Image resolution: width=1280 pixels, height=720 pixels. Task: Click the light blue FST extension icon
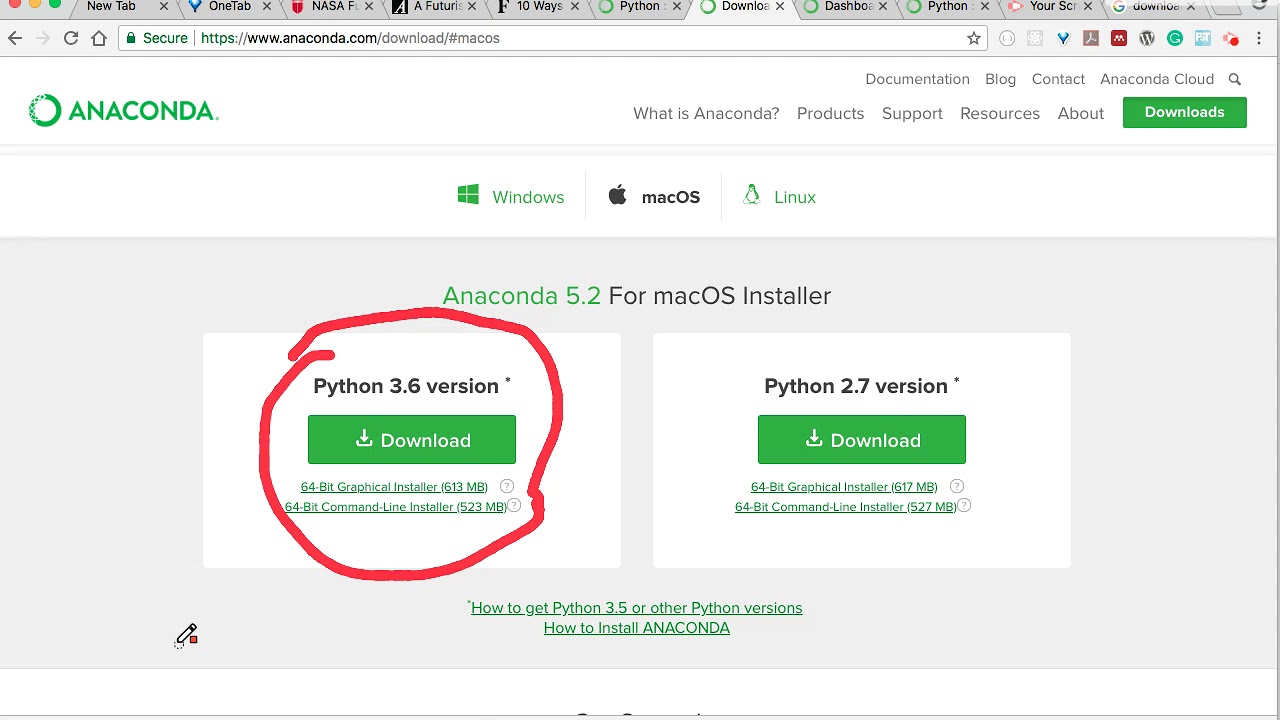(1203, 38)
